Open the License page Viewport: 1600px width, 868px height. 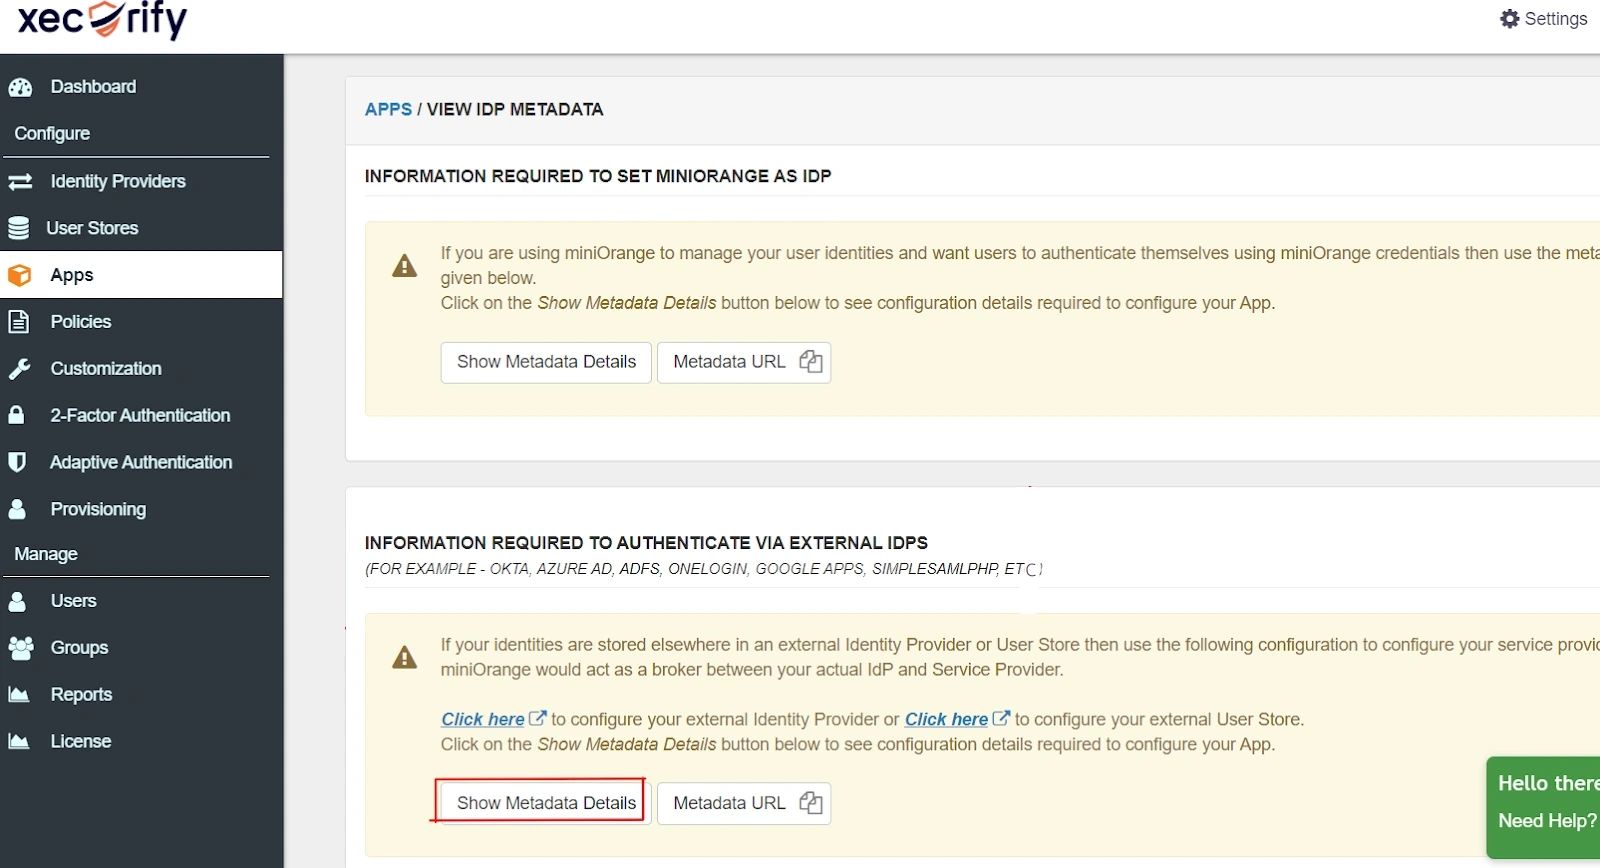click(80, 741)
